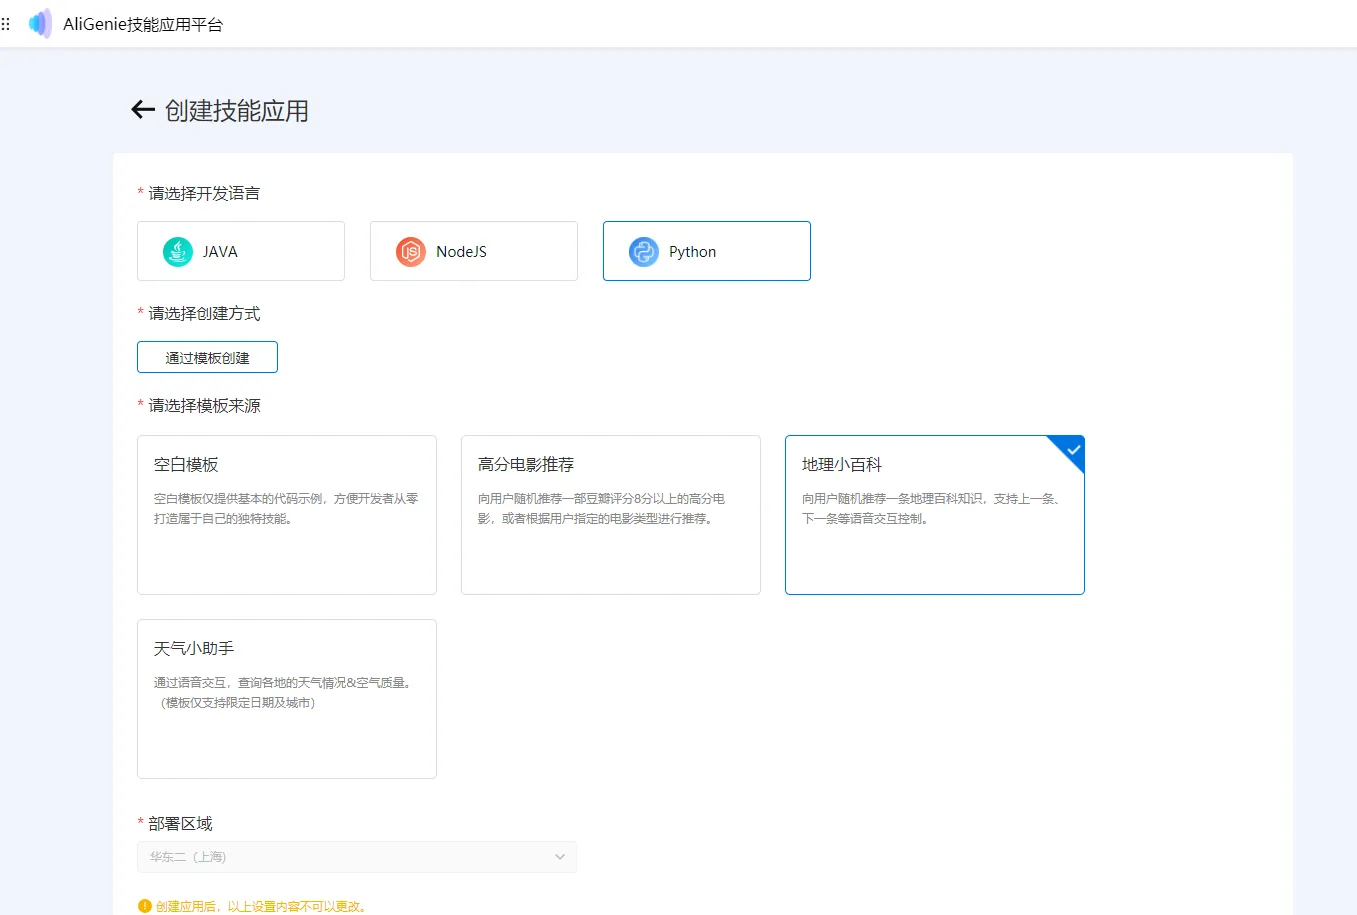Click the NodeJS language icon
Screen dimensions: 1357x915
point(411,251)
